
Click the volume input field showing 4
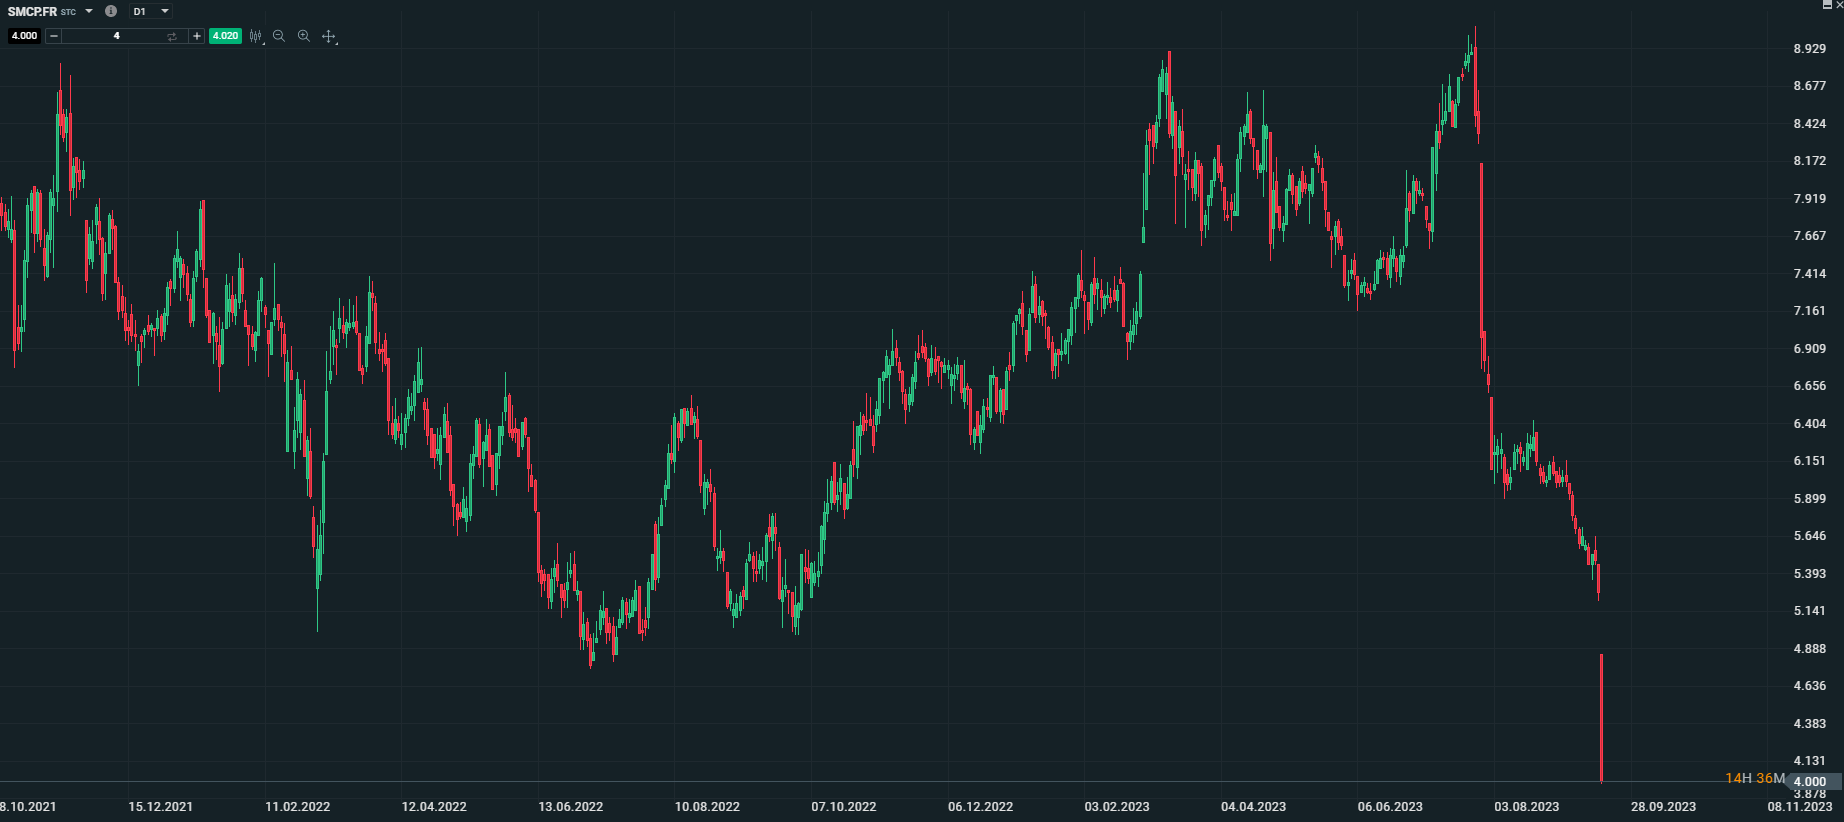(x=116, y=36)
